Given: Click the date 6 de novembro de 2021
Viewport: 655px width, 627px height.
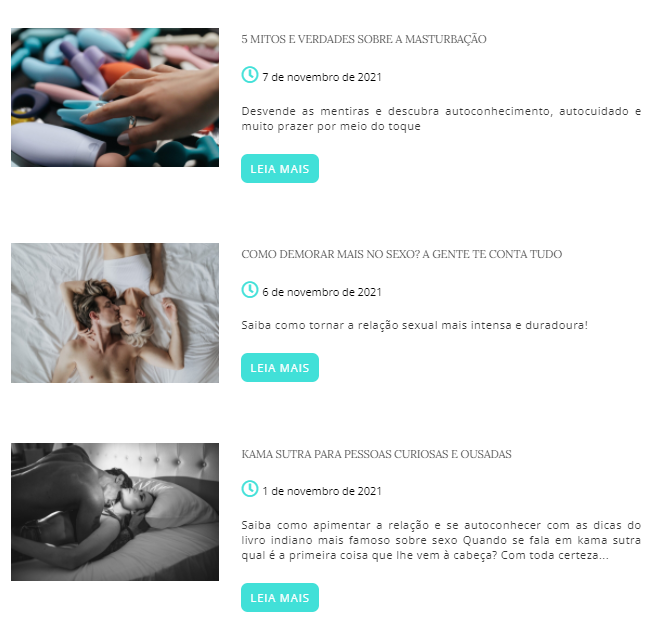Looking at the screenshot, I should coord(322,292).
